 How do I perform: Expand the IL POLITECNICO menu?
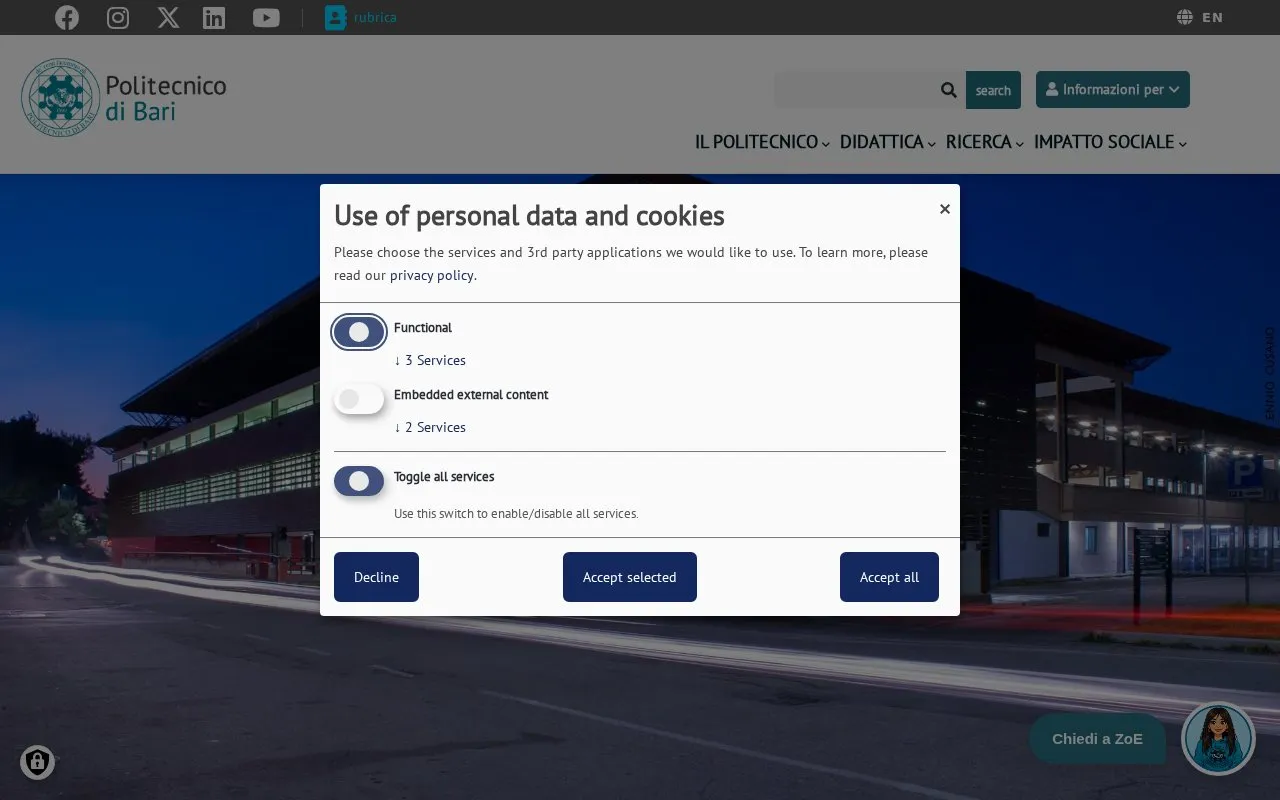click(762, 142)
